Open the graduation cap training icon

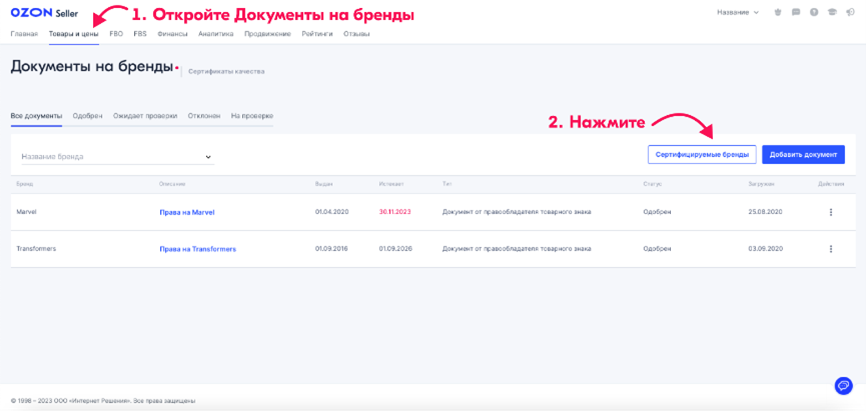830,12
